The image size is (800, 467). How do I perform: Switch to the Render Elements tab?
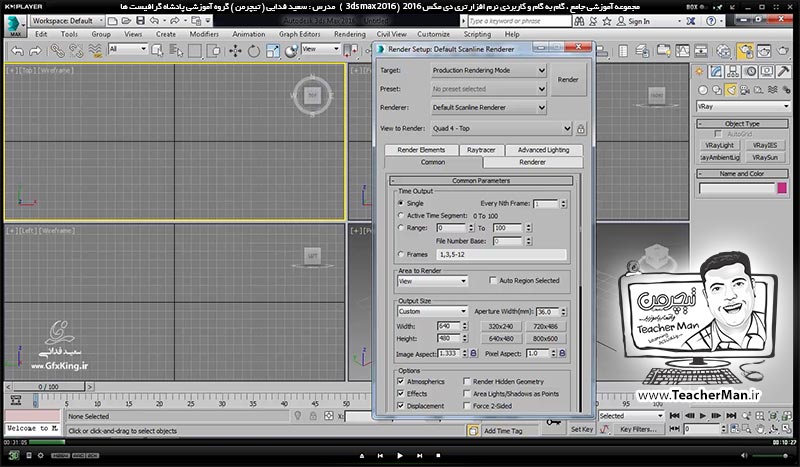click(421, 150)
